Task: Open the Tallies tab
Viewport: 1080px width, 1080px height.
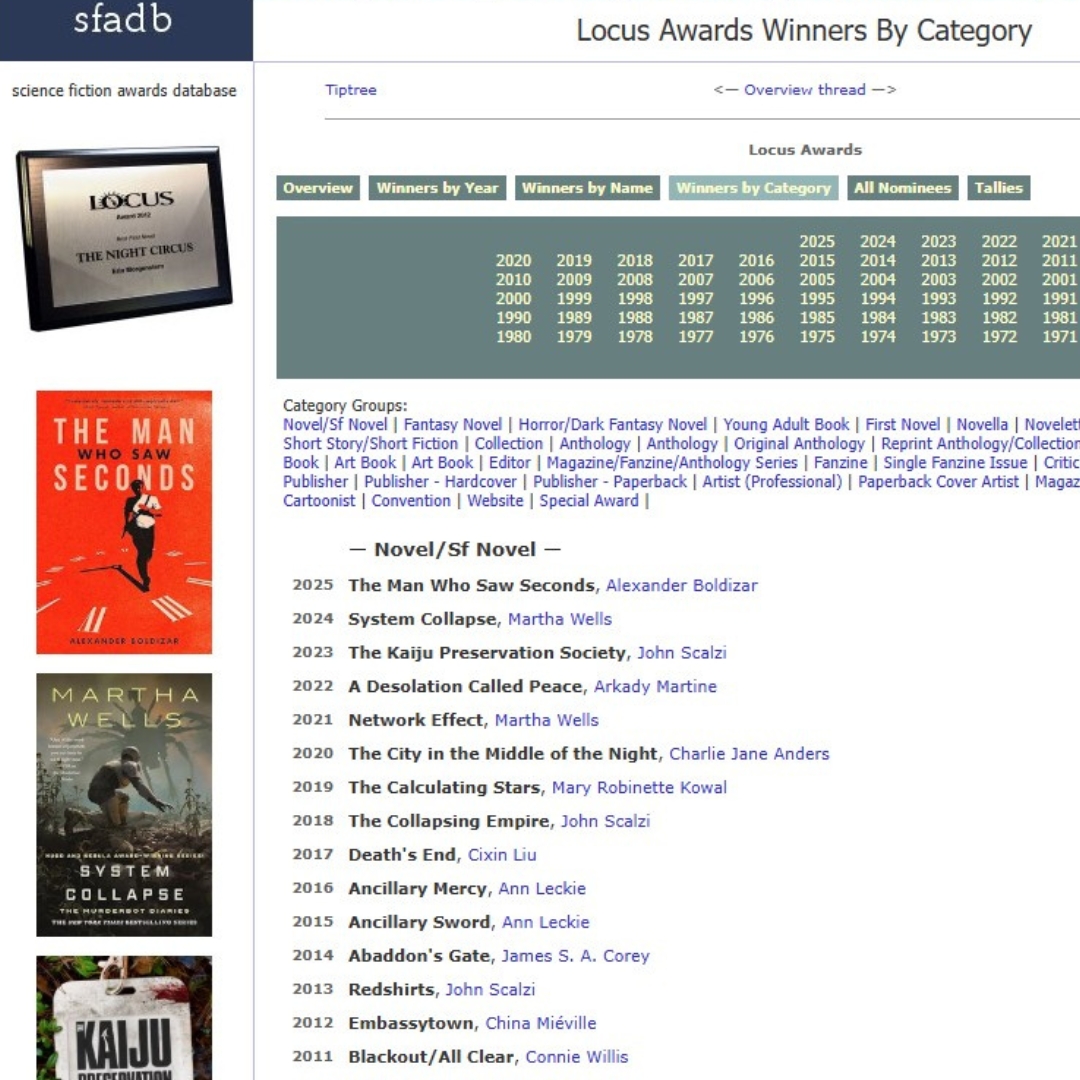Action: click(x=998, y=188)
